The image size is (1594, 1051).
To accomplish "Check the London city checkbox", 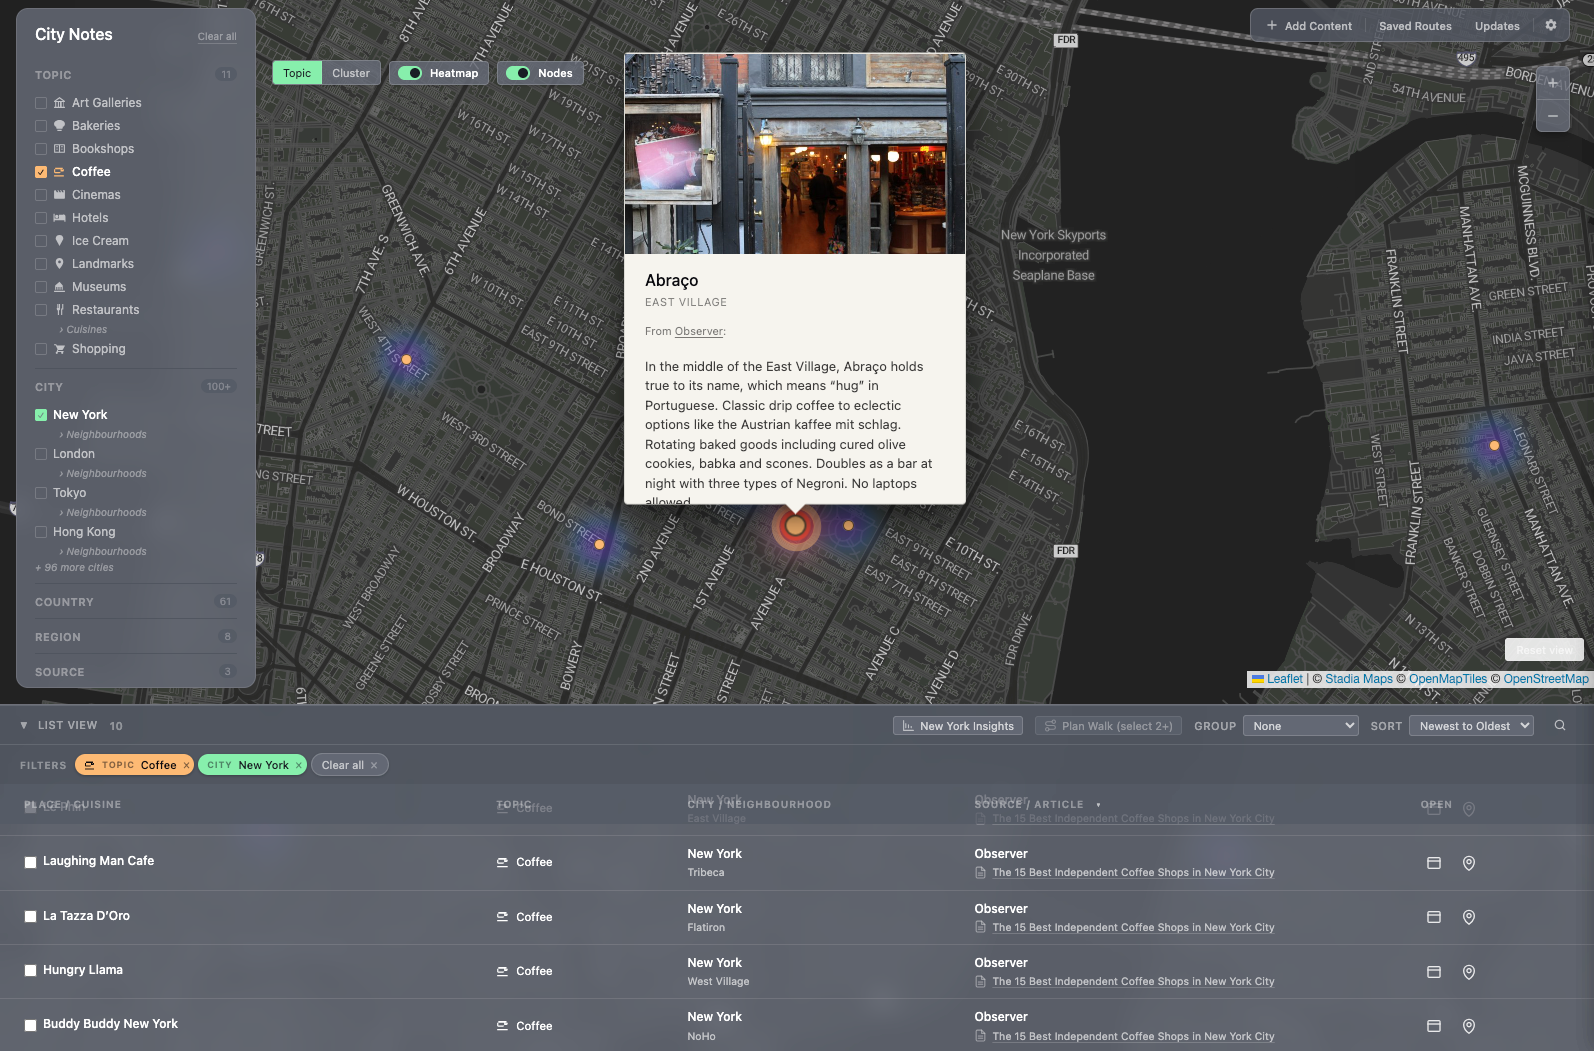I will (x=41, y=454).
